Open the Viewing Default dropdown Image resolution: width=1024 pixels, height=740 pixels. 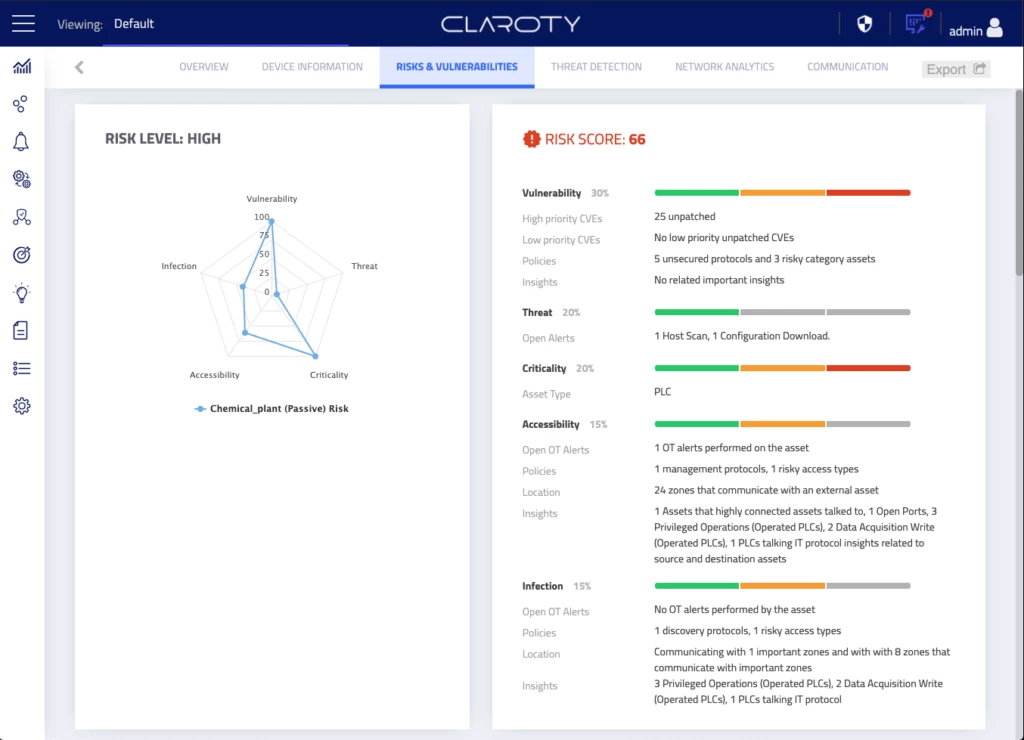pyautogui.click(x=134, y=24)
